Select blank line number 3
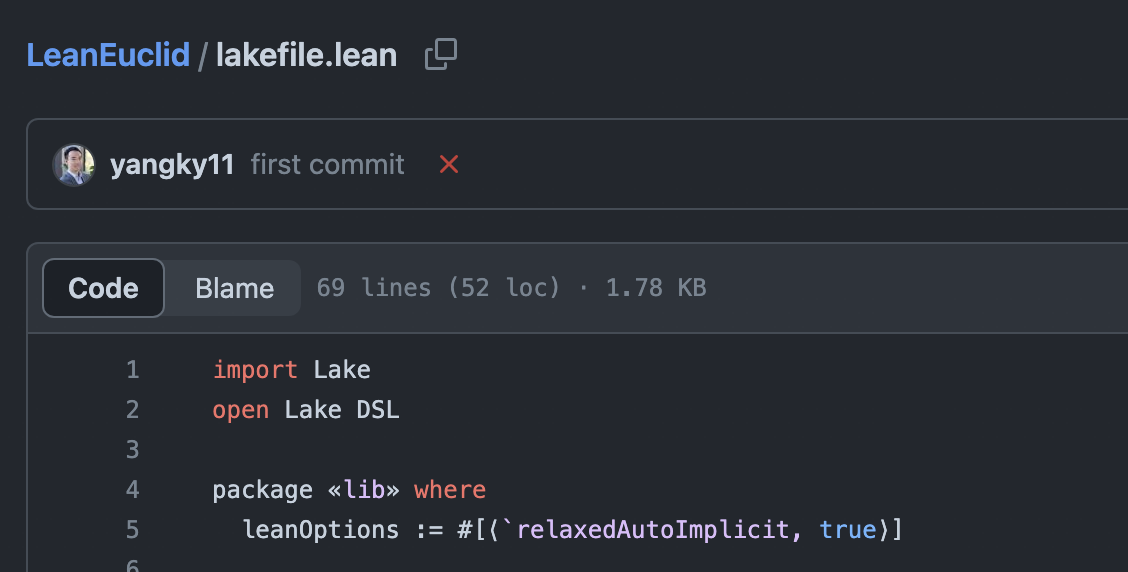1128x572 pixels. (x=132, y=450)
